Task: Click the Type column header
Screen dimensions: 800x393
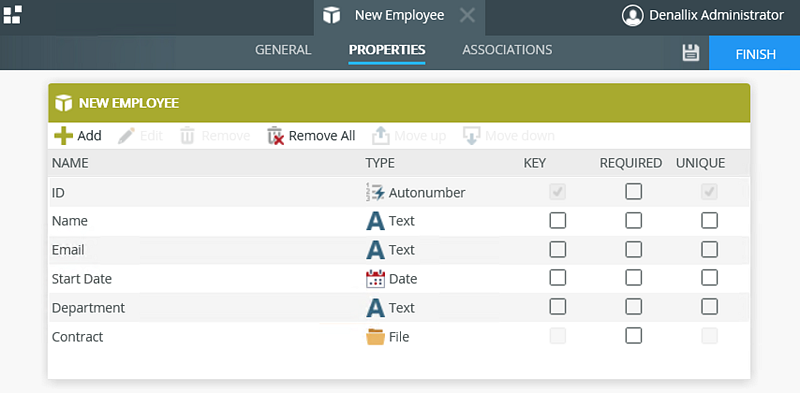Action: (x=380, y=163)
